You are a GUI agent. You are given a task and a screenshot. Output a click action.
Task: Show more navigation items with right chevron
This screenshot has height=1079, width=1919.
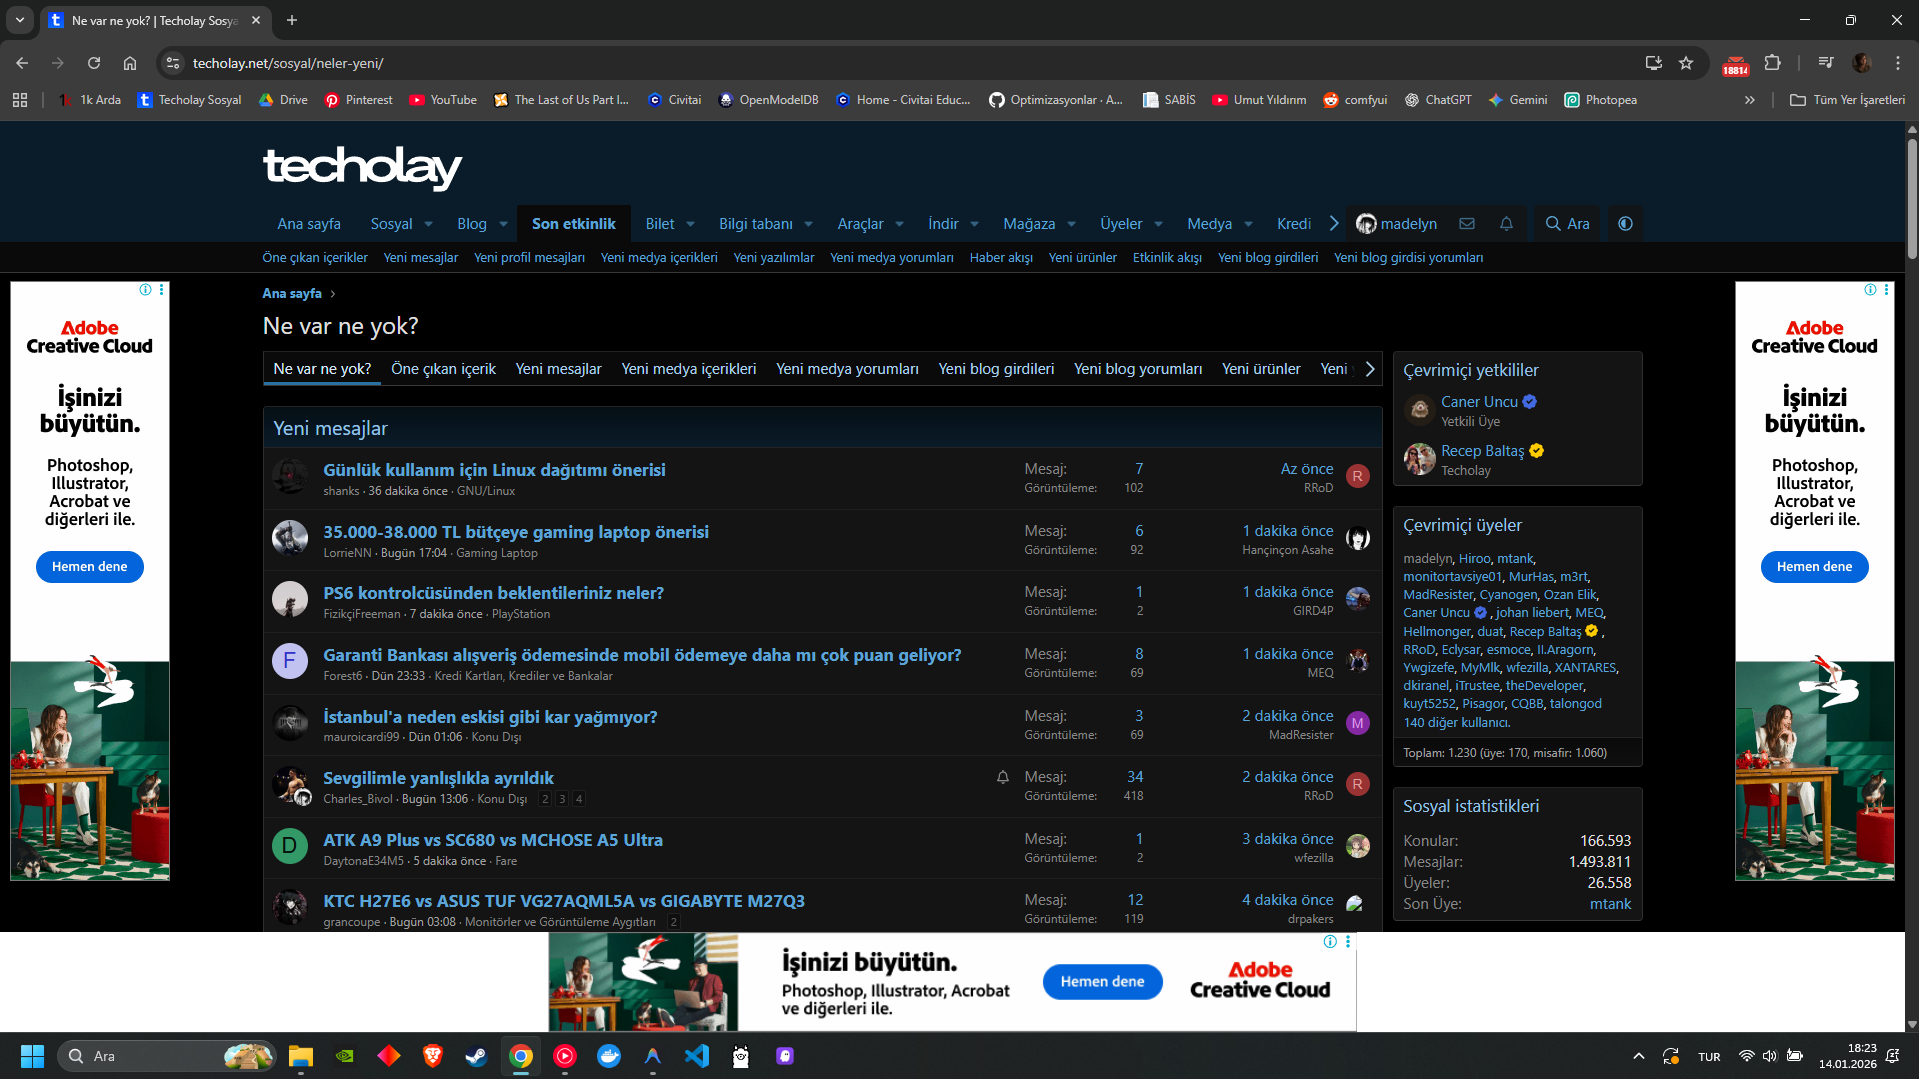[1334, 224]
